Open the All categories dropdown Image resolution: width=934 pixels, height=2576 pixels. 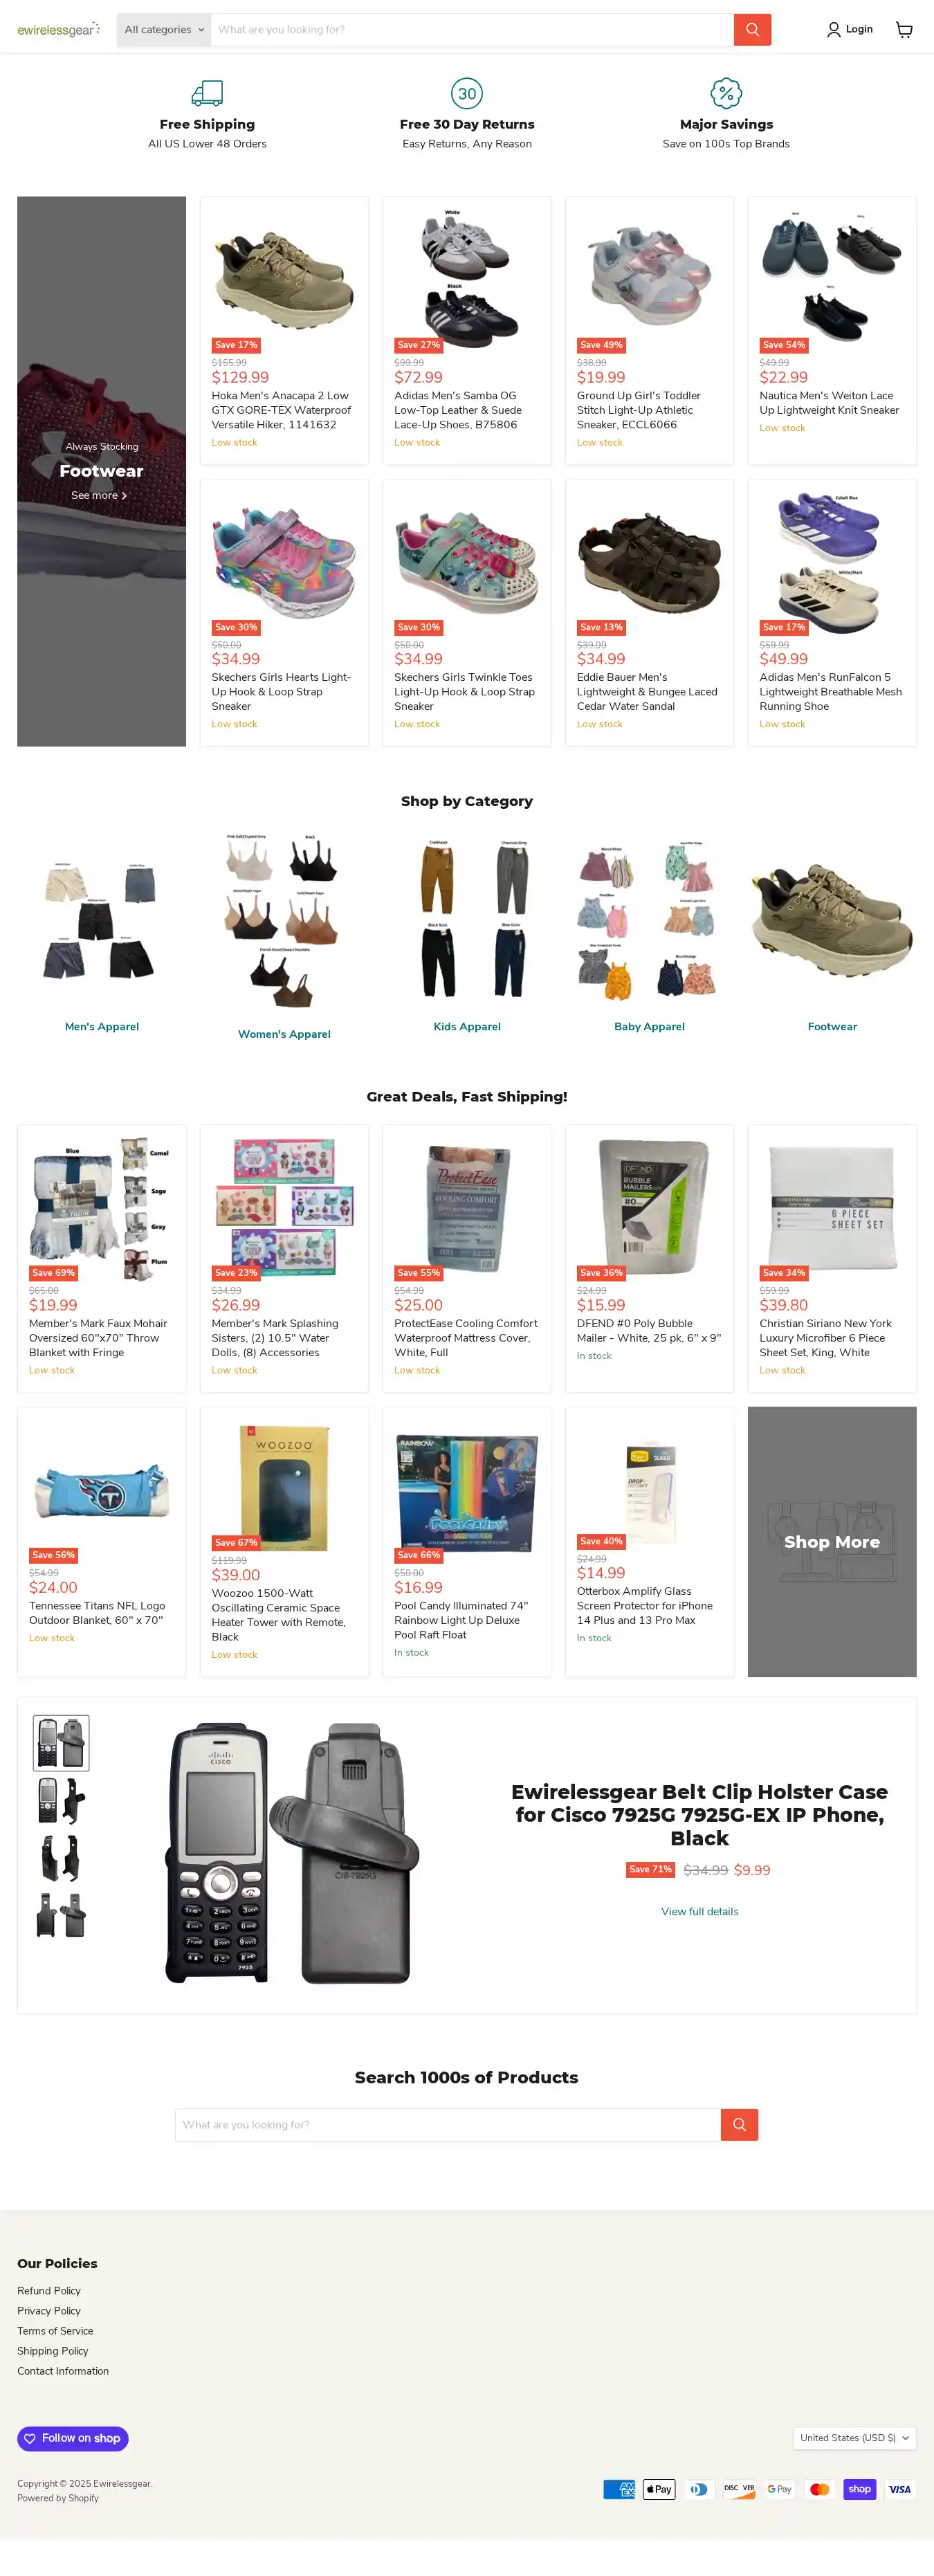[x=164, y=29]
